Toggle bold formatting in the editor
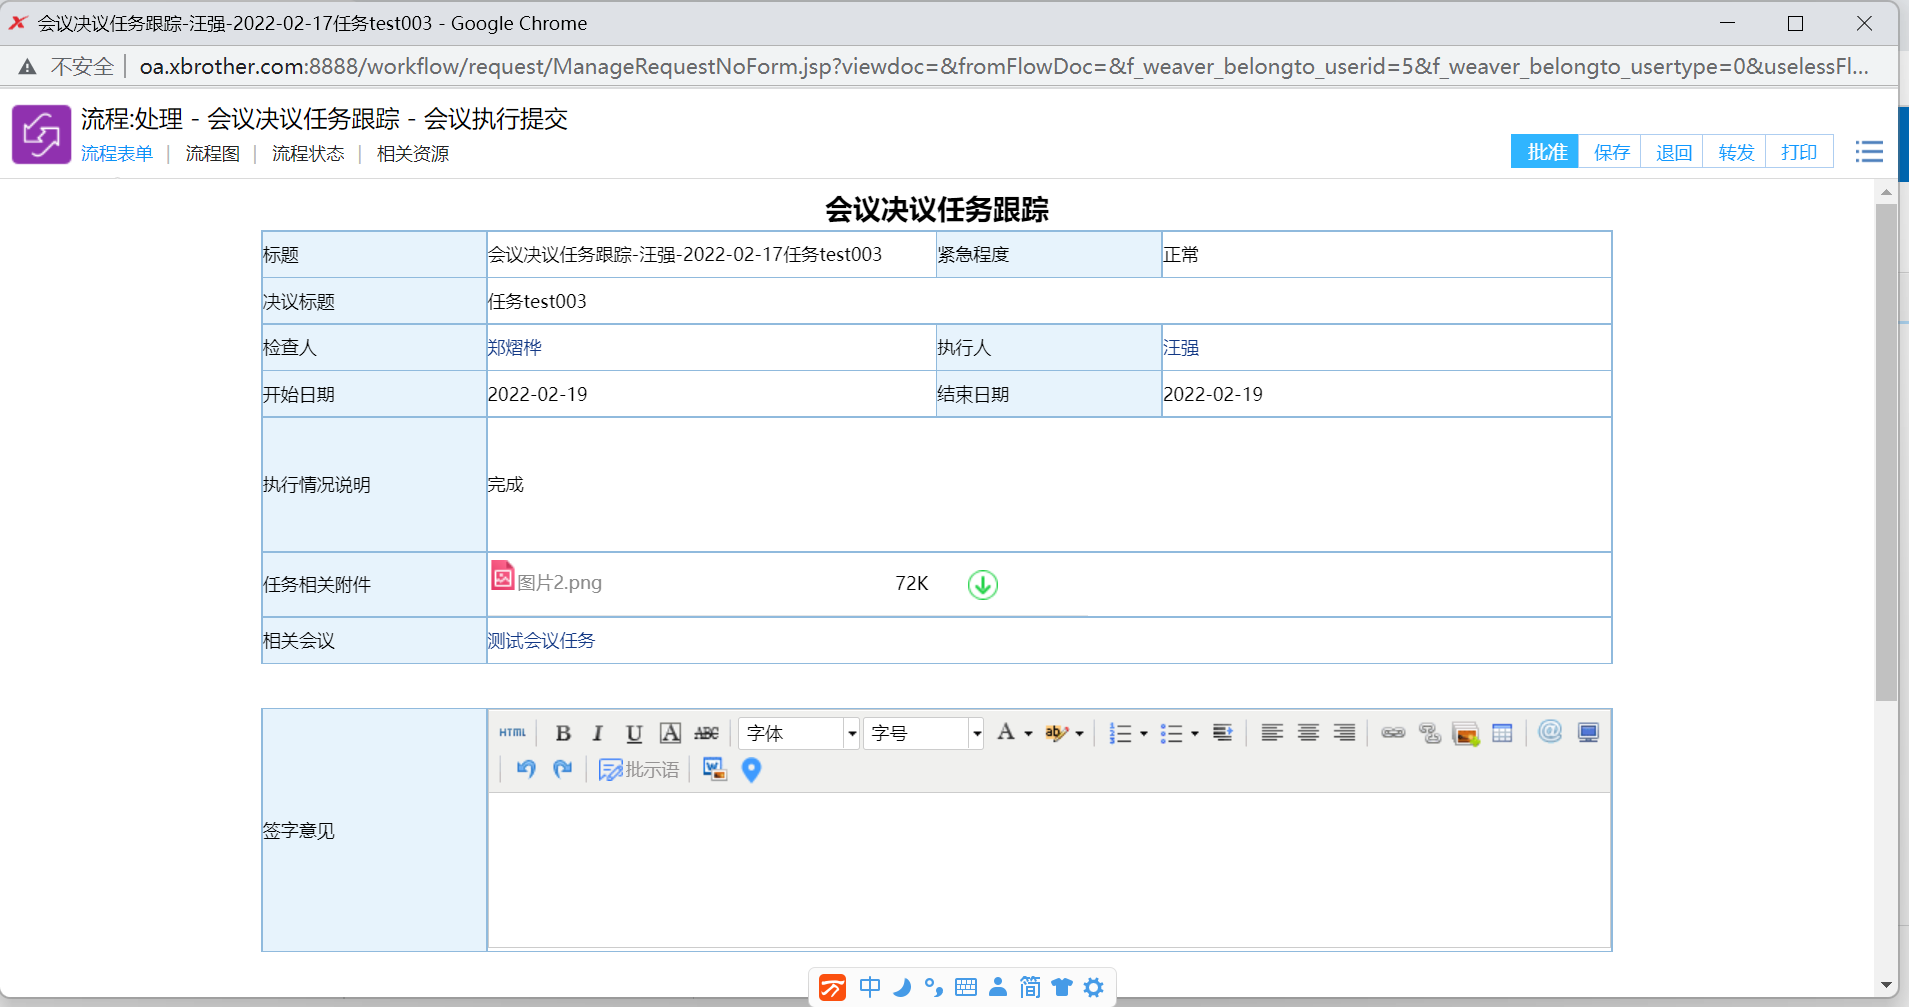The height and width of the screenshot is (1007, 1909). (563, 733)
